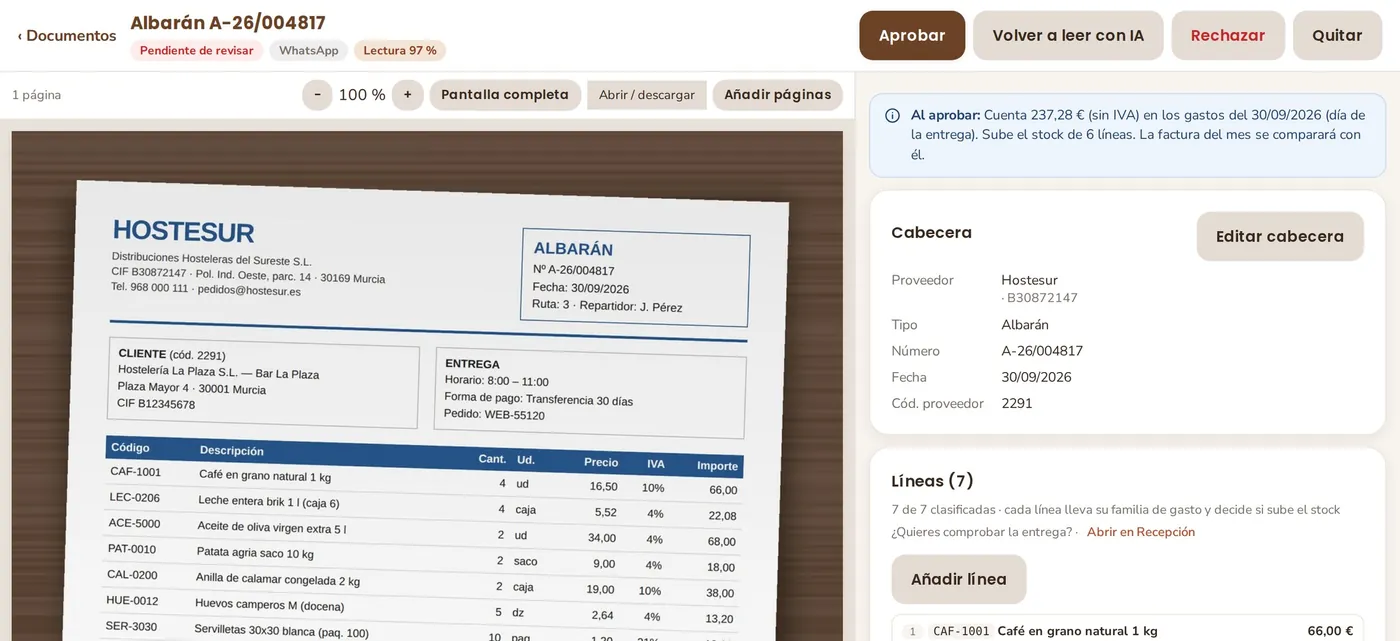Select line 1 'Café en grano natural 1 kg'

click(x=1127, y=630)
